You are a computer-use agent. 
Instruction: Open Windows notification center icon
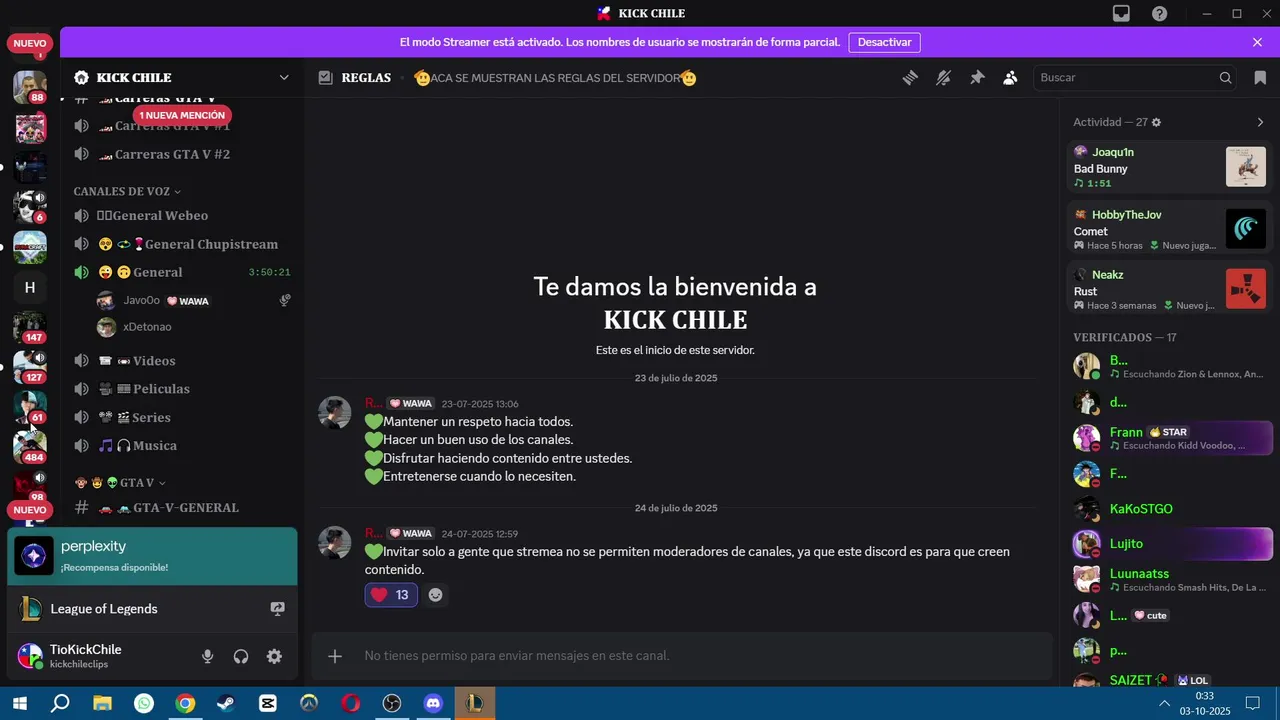pos(1252,704)
